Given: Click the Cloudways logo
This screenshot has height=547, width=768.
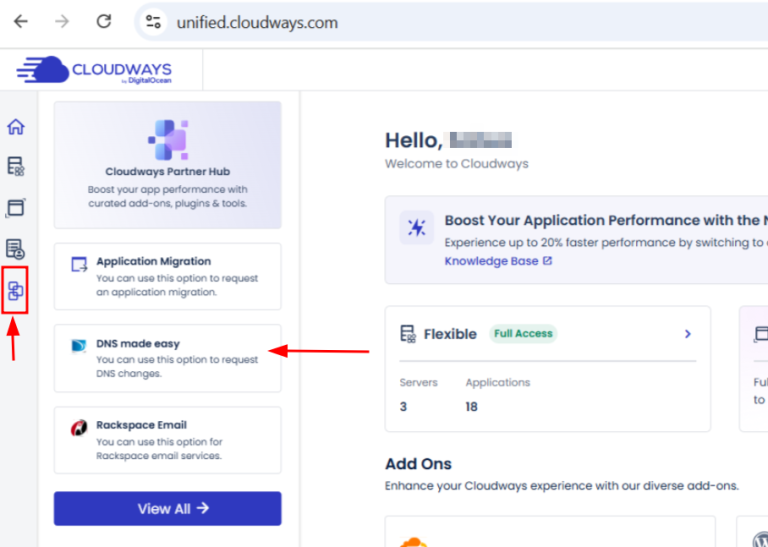Looking at the screenshot, I should (x=96, y=70).
